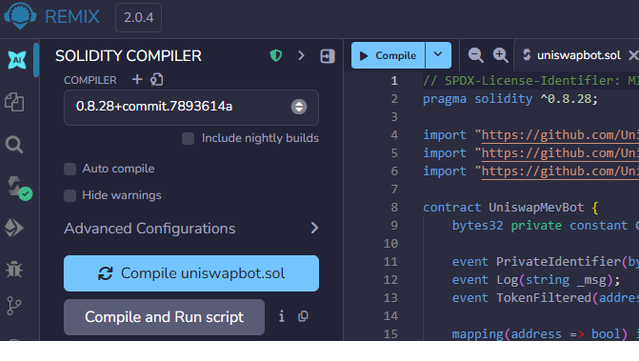The height and width of the screenshot is (361, 639).
Task: Open the Debugger bug icon
Action: pyautogui.click(x=14, y=269)
